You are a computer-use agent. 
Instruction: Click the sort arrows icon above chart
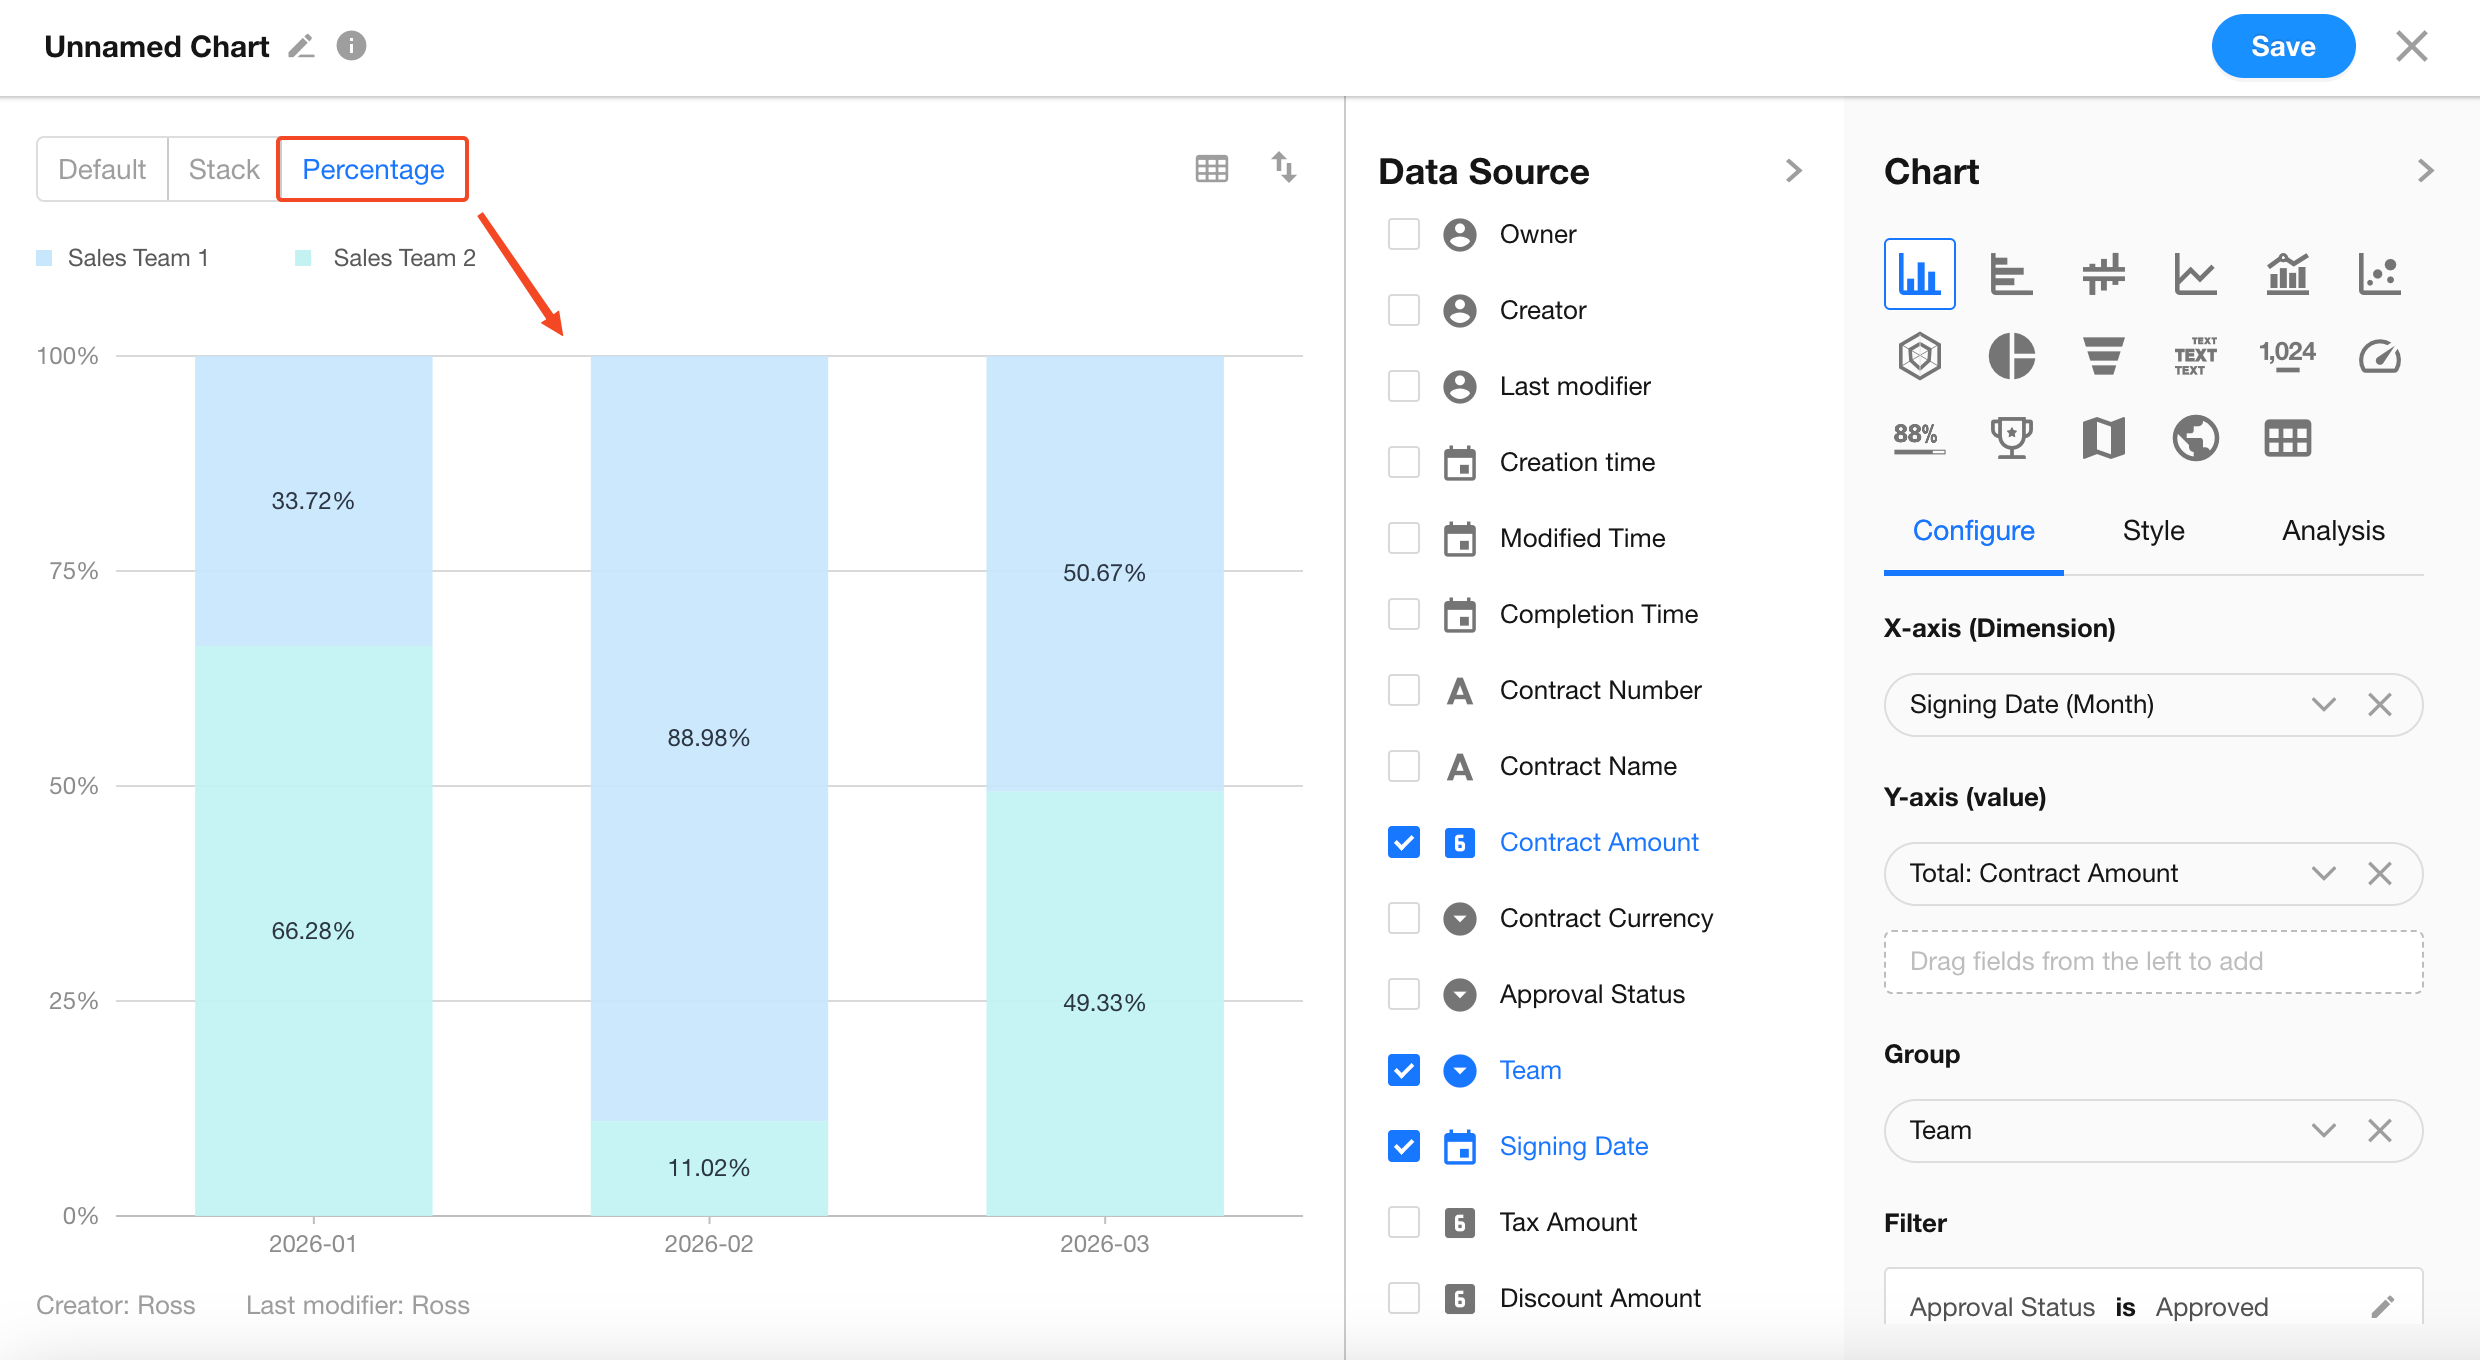coord(1283,167)
